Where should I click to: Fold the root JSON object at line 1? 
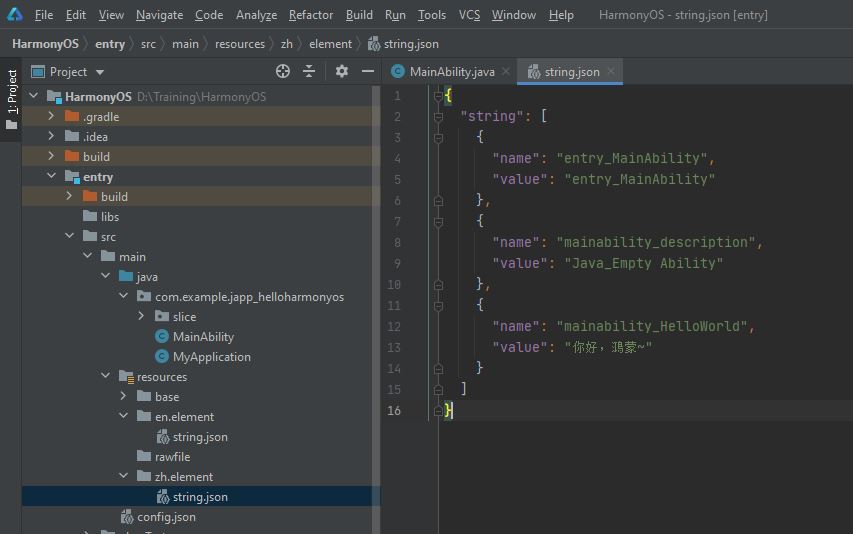[438, 97]
